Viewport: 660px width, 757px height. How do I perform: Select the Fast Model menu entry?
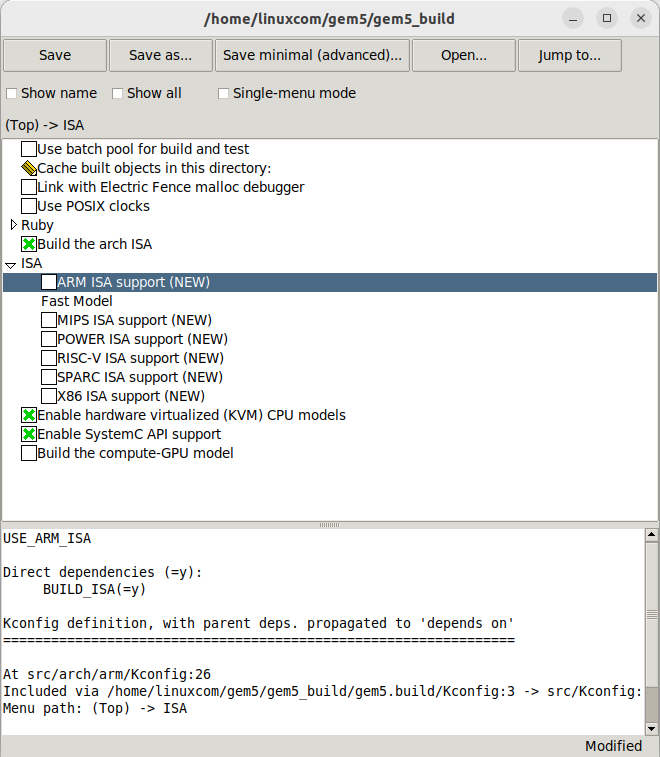pyautogui.click(x=76, y=301)
